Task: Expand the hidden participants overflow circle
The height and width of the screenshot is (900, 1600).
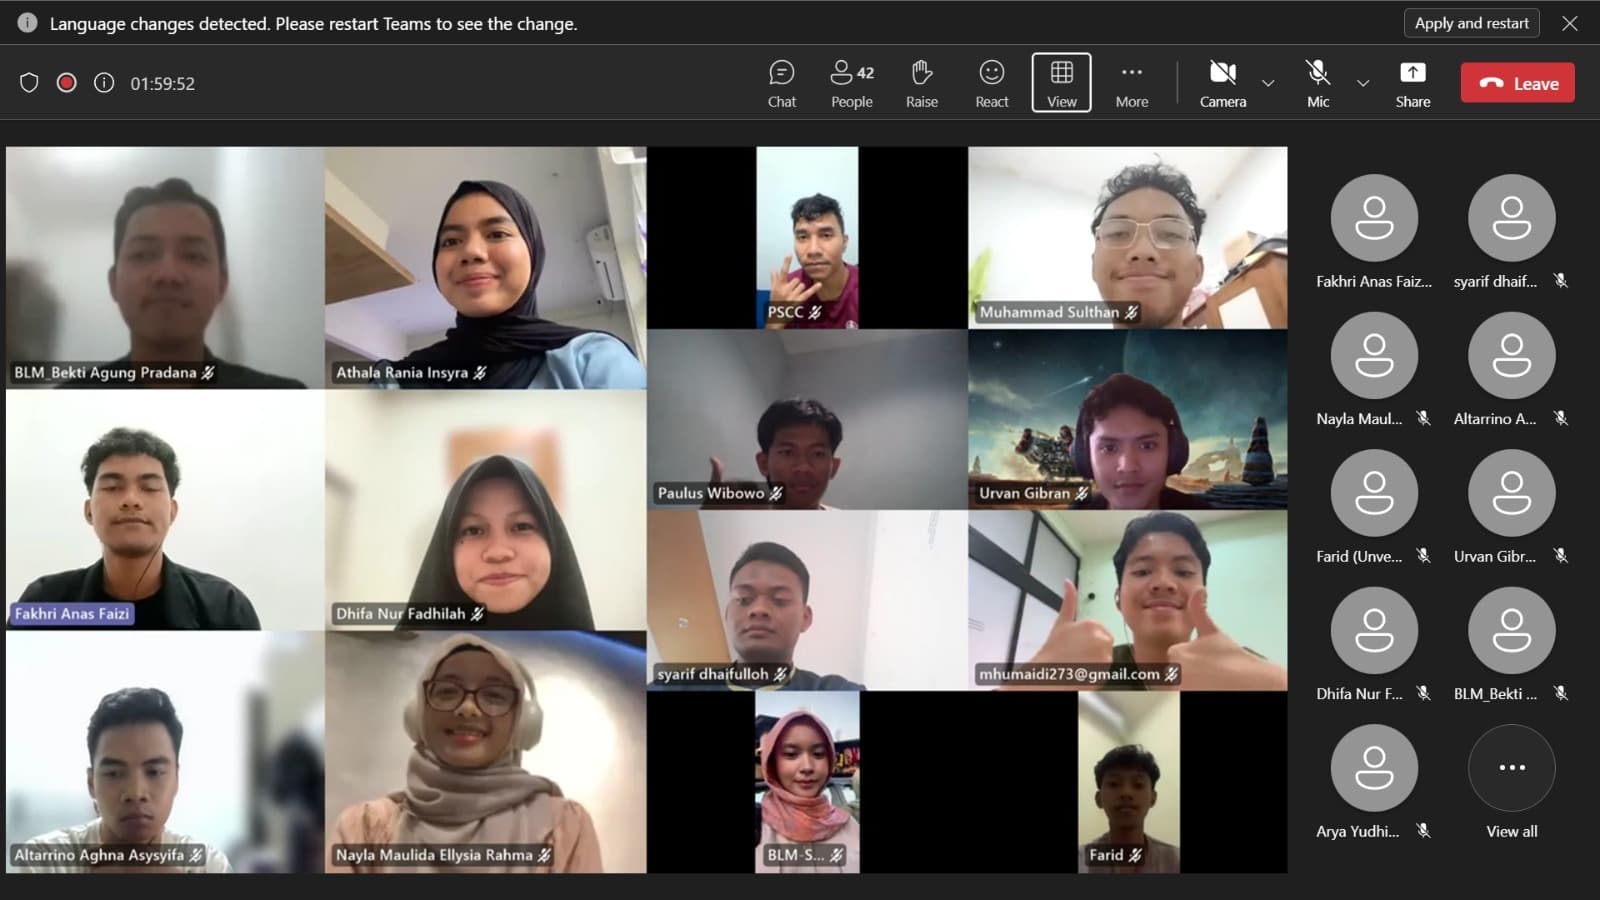Action: click(x=1510, y=767)
